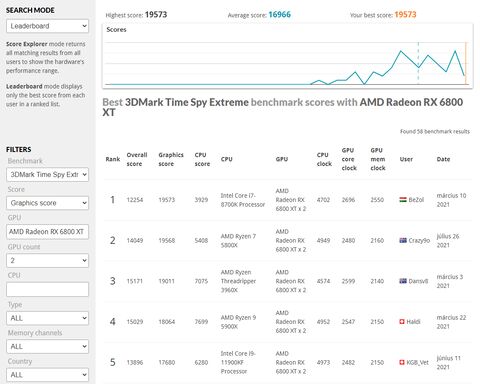Click the AMD Ryzen 9 5900X cell
The width and height of the screenshot is (480, 384).
click(x=238, y=322)
